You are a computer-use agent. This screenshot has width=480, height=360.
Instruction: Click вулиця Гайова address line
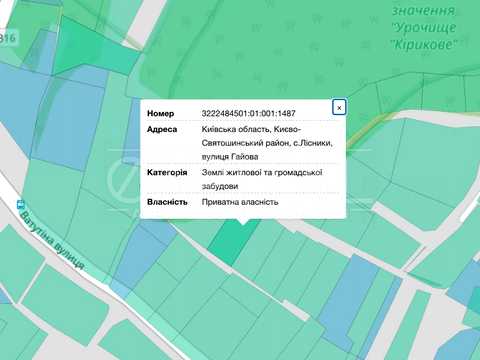coord(230,157)
